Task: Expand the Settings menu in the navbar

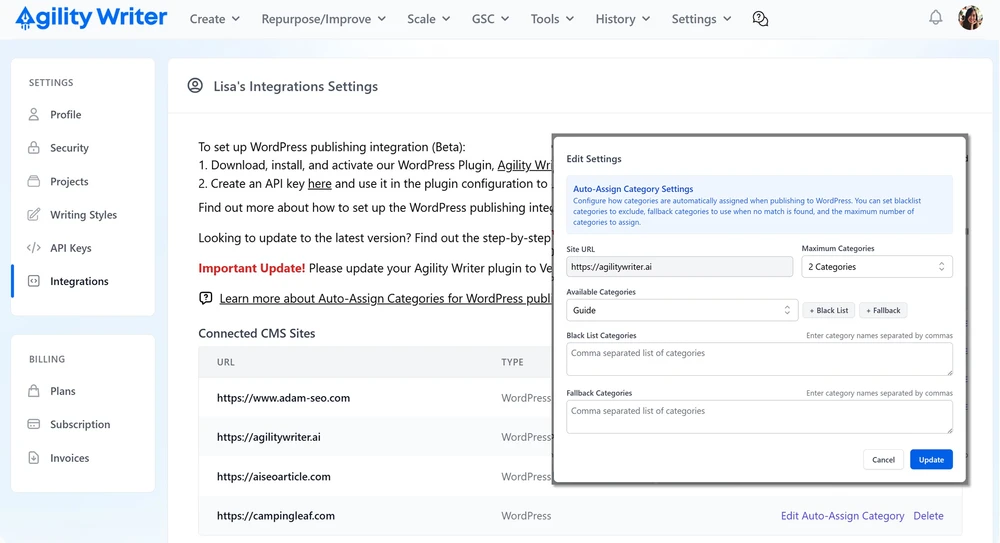Action: [701, 19]
